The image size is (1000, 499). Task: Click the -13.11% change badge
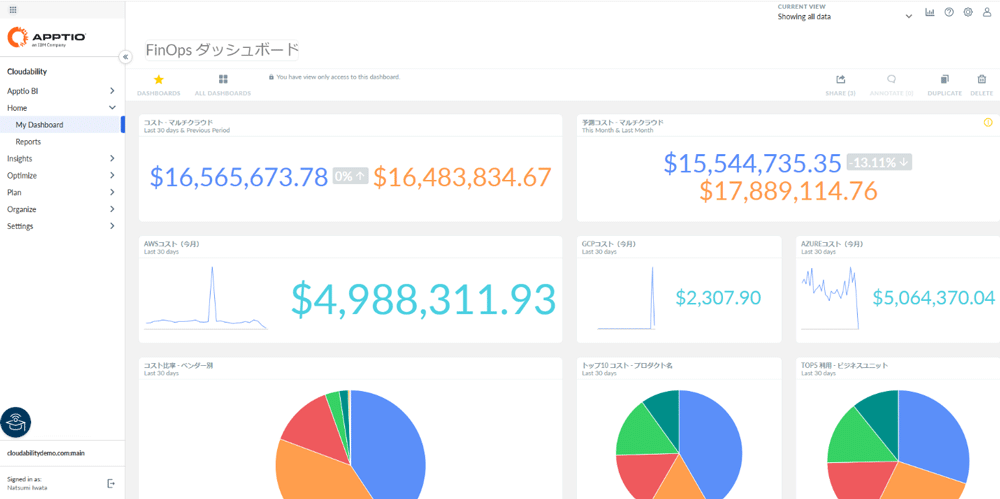(879, 162)
